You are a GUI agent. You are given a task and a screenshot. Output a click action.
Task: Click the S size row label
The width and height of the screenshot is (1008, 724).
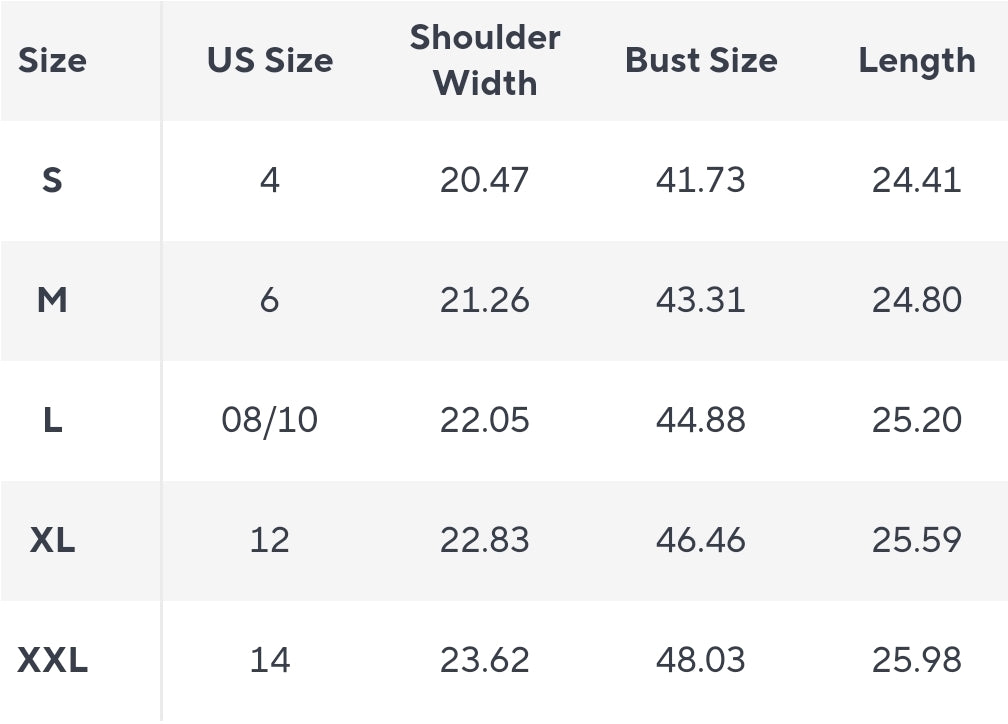[x=52, y=181]
